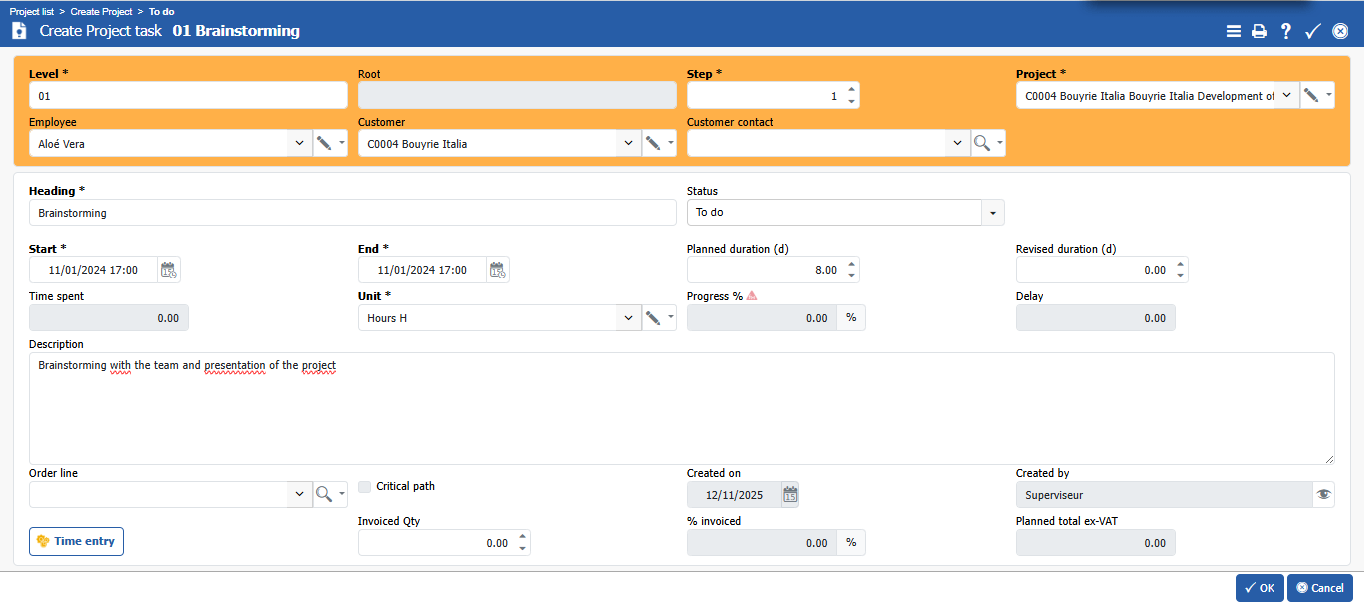1364x603 pixels.
Task: Enable the Critical path checkbox
Action: point(365,487)
